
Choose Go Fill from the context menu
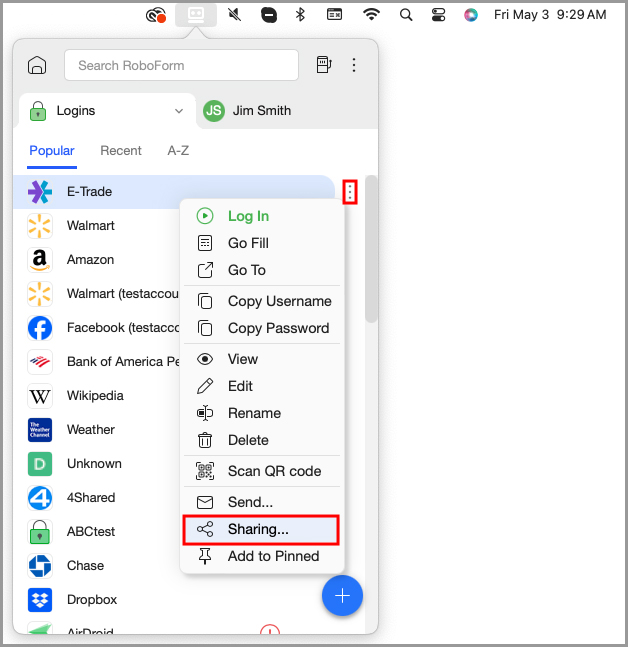(262, 243)
